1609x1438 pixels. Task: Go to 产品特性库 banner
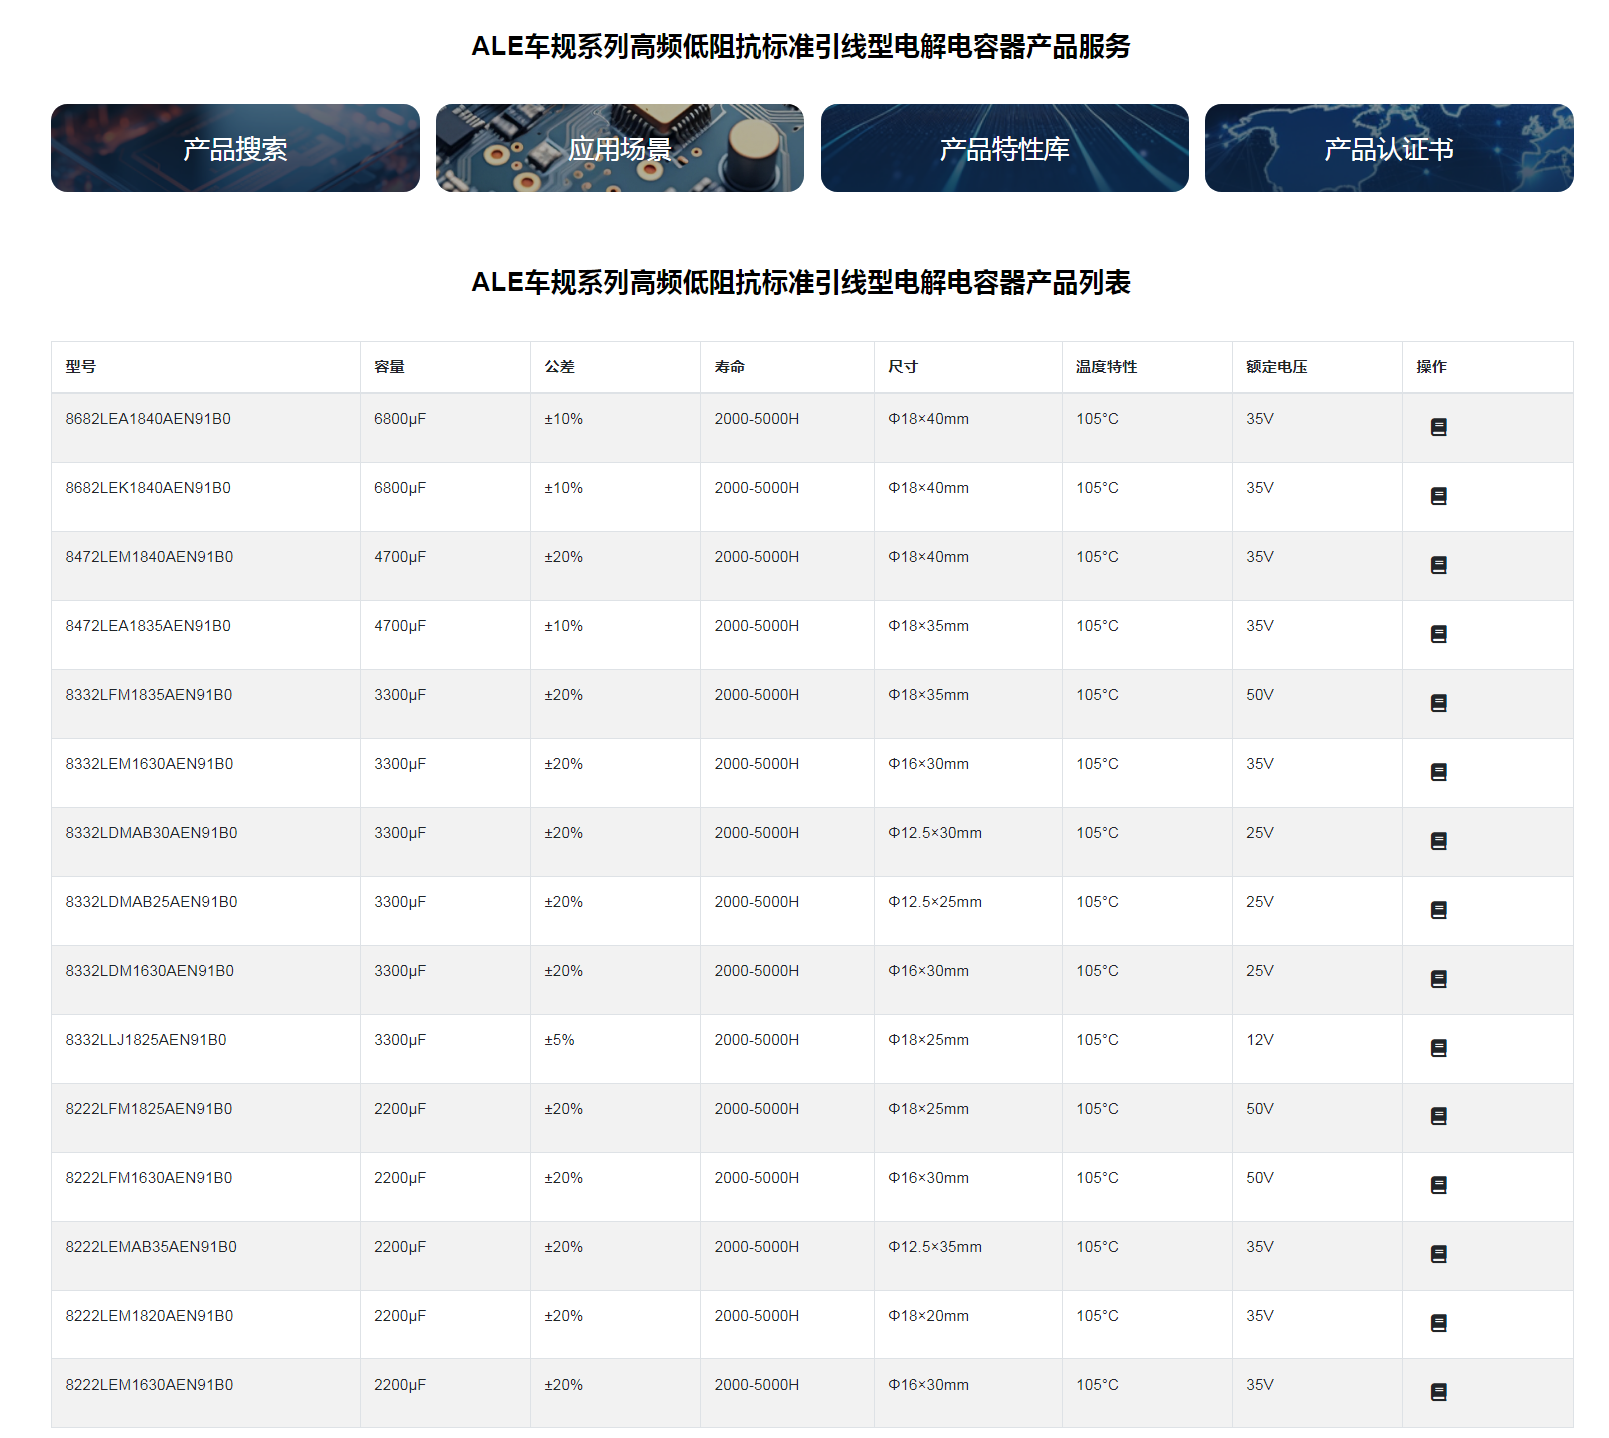(1004, 148)
